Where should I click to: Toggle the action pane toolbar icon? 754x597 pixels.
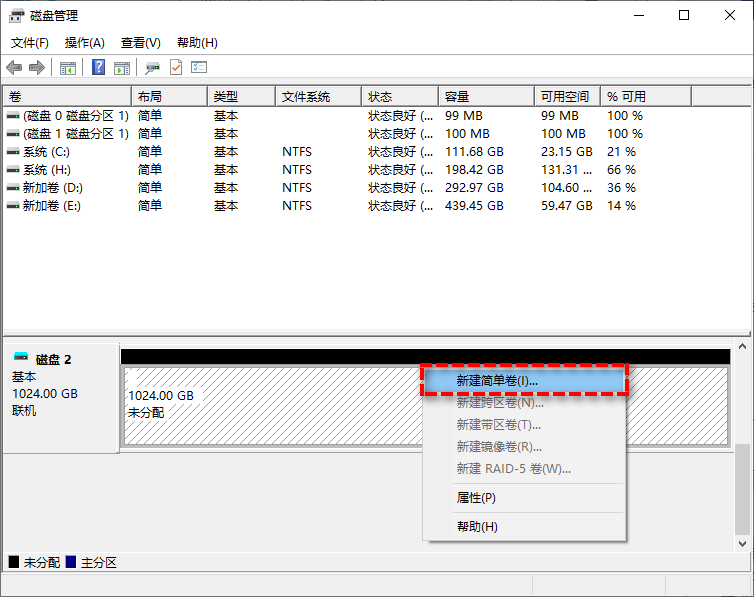pos(122,68)
